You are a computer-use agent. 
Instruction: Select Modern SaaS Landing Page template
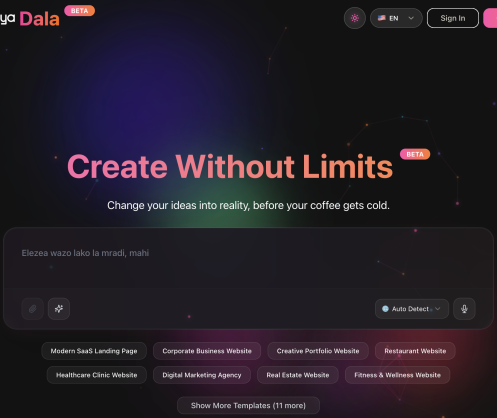[94, 351]
